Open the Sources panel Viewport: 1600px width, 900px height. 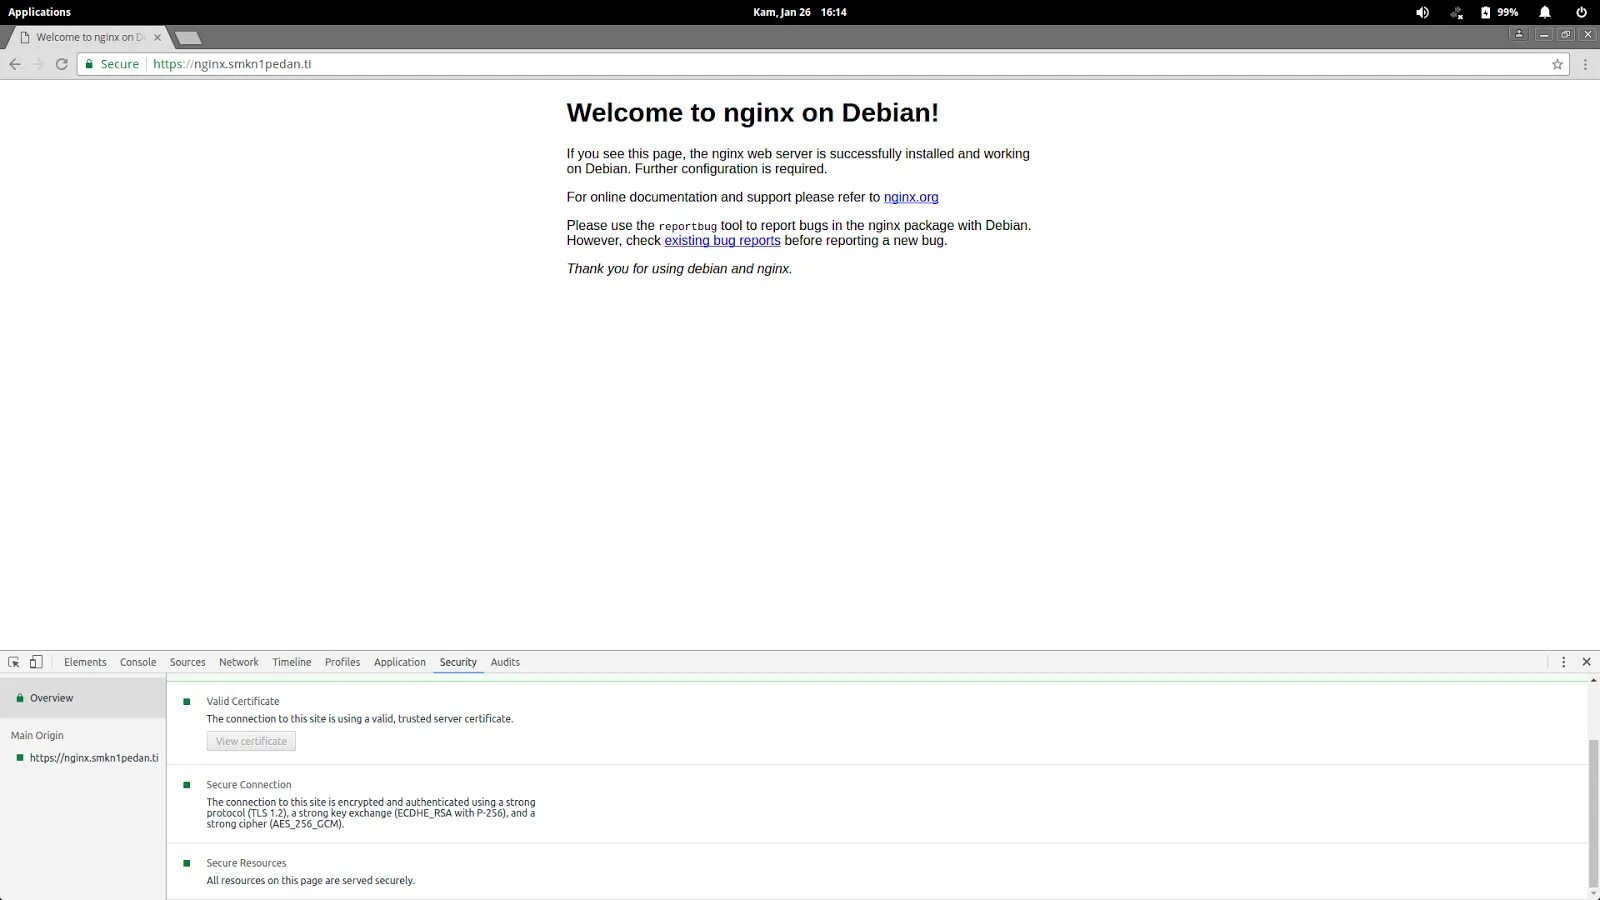[187, 662]
